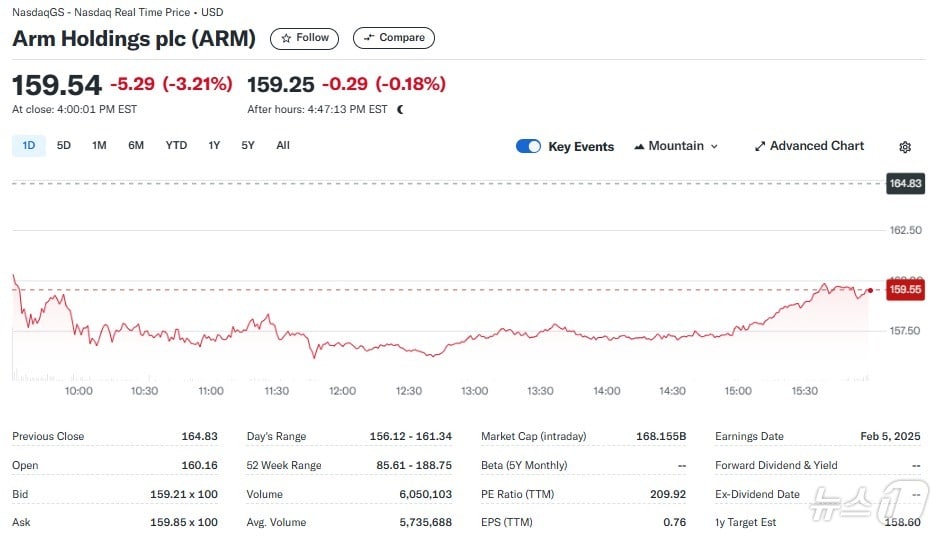
Task: Click the Beta (5Y Monthly) label
Action: [x=524, y=465]
